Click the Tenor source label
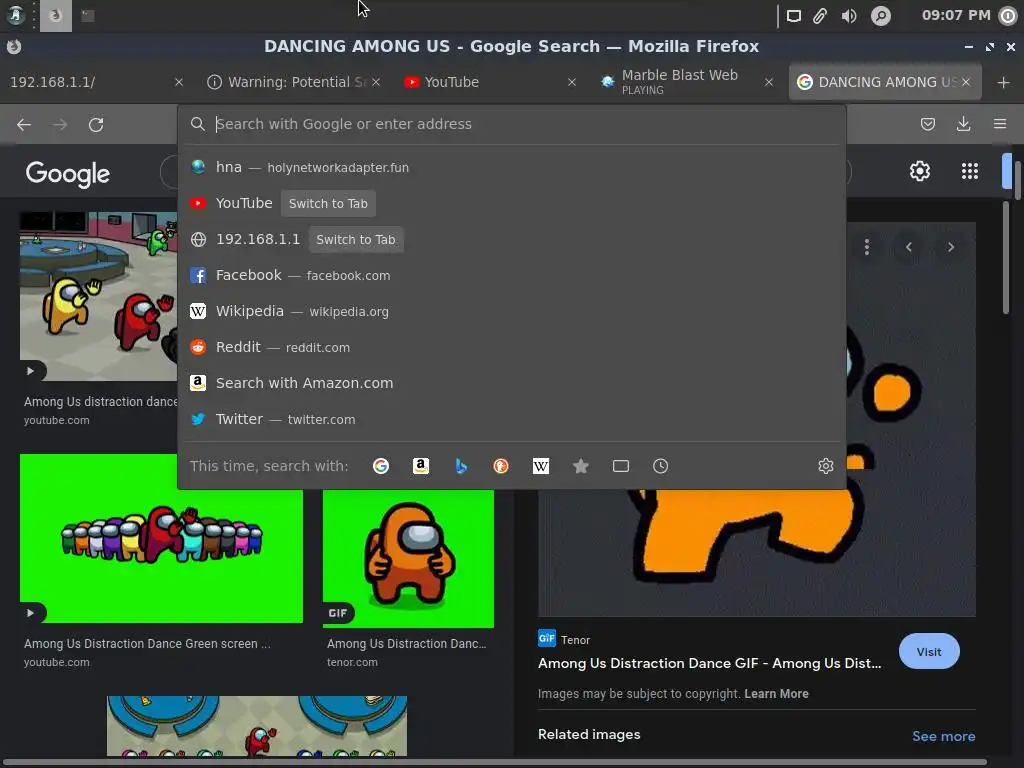Screen dimensions: 1024x768 [x=575, y=640]
